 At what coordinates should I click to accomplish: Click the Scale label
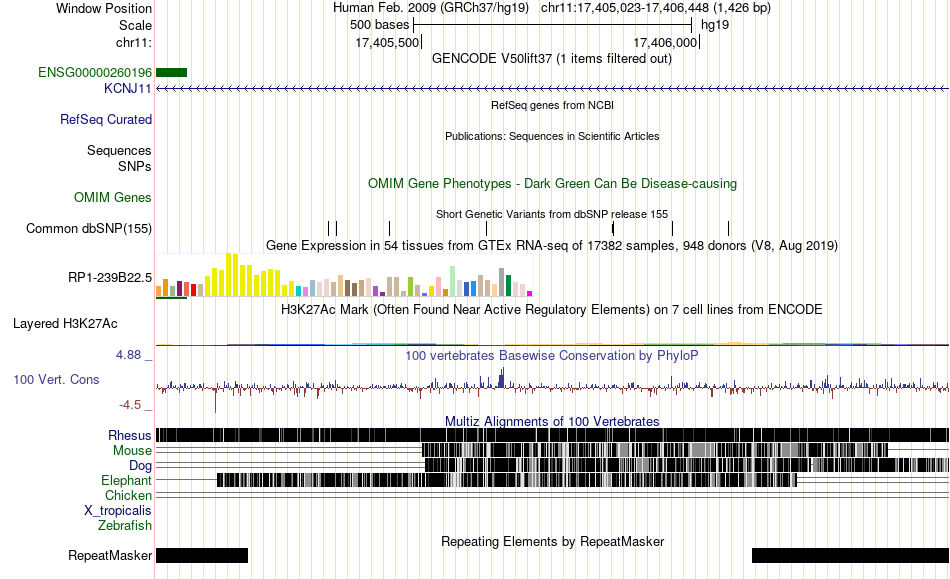(135, 25)
